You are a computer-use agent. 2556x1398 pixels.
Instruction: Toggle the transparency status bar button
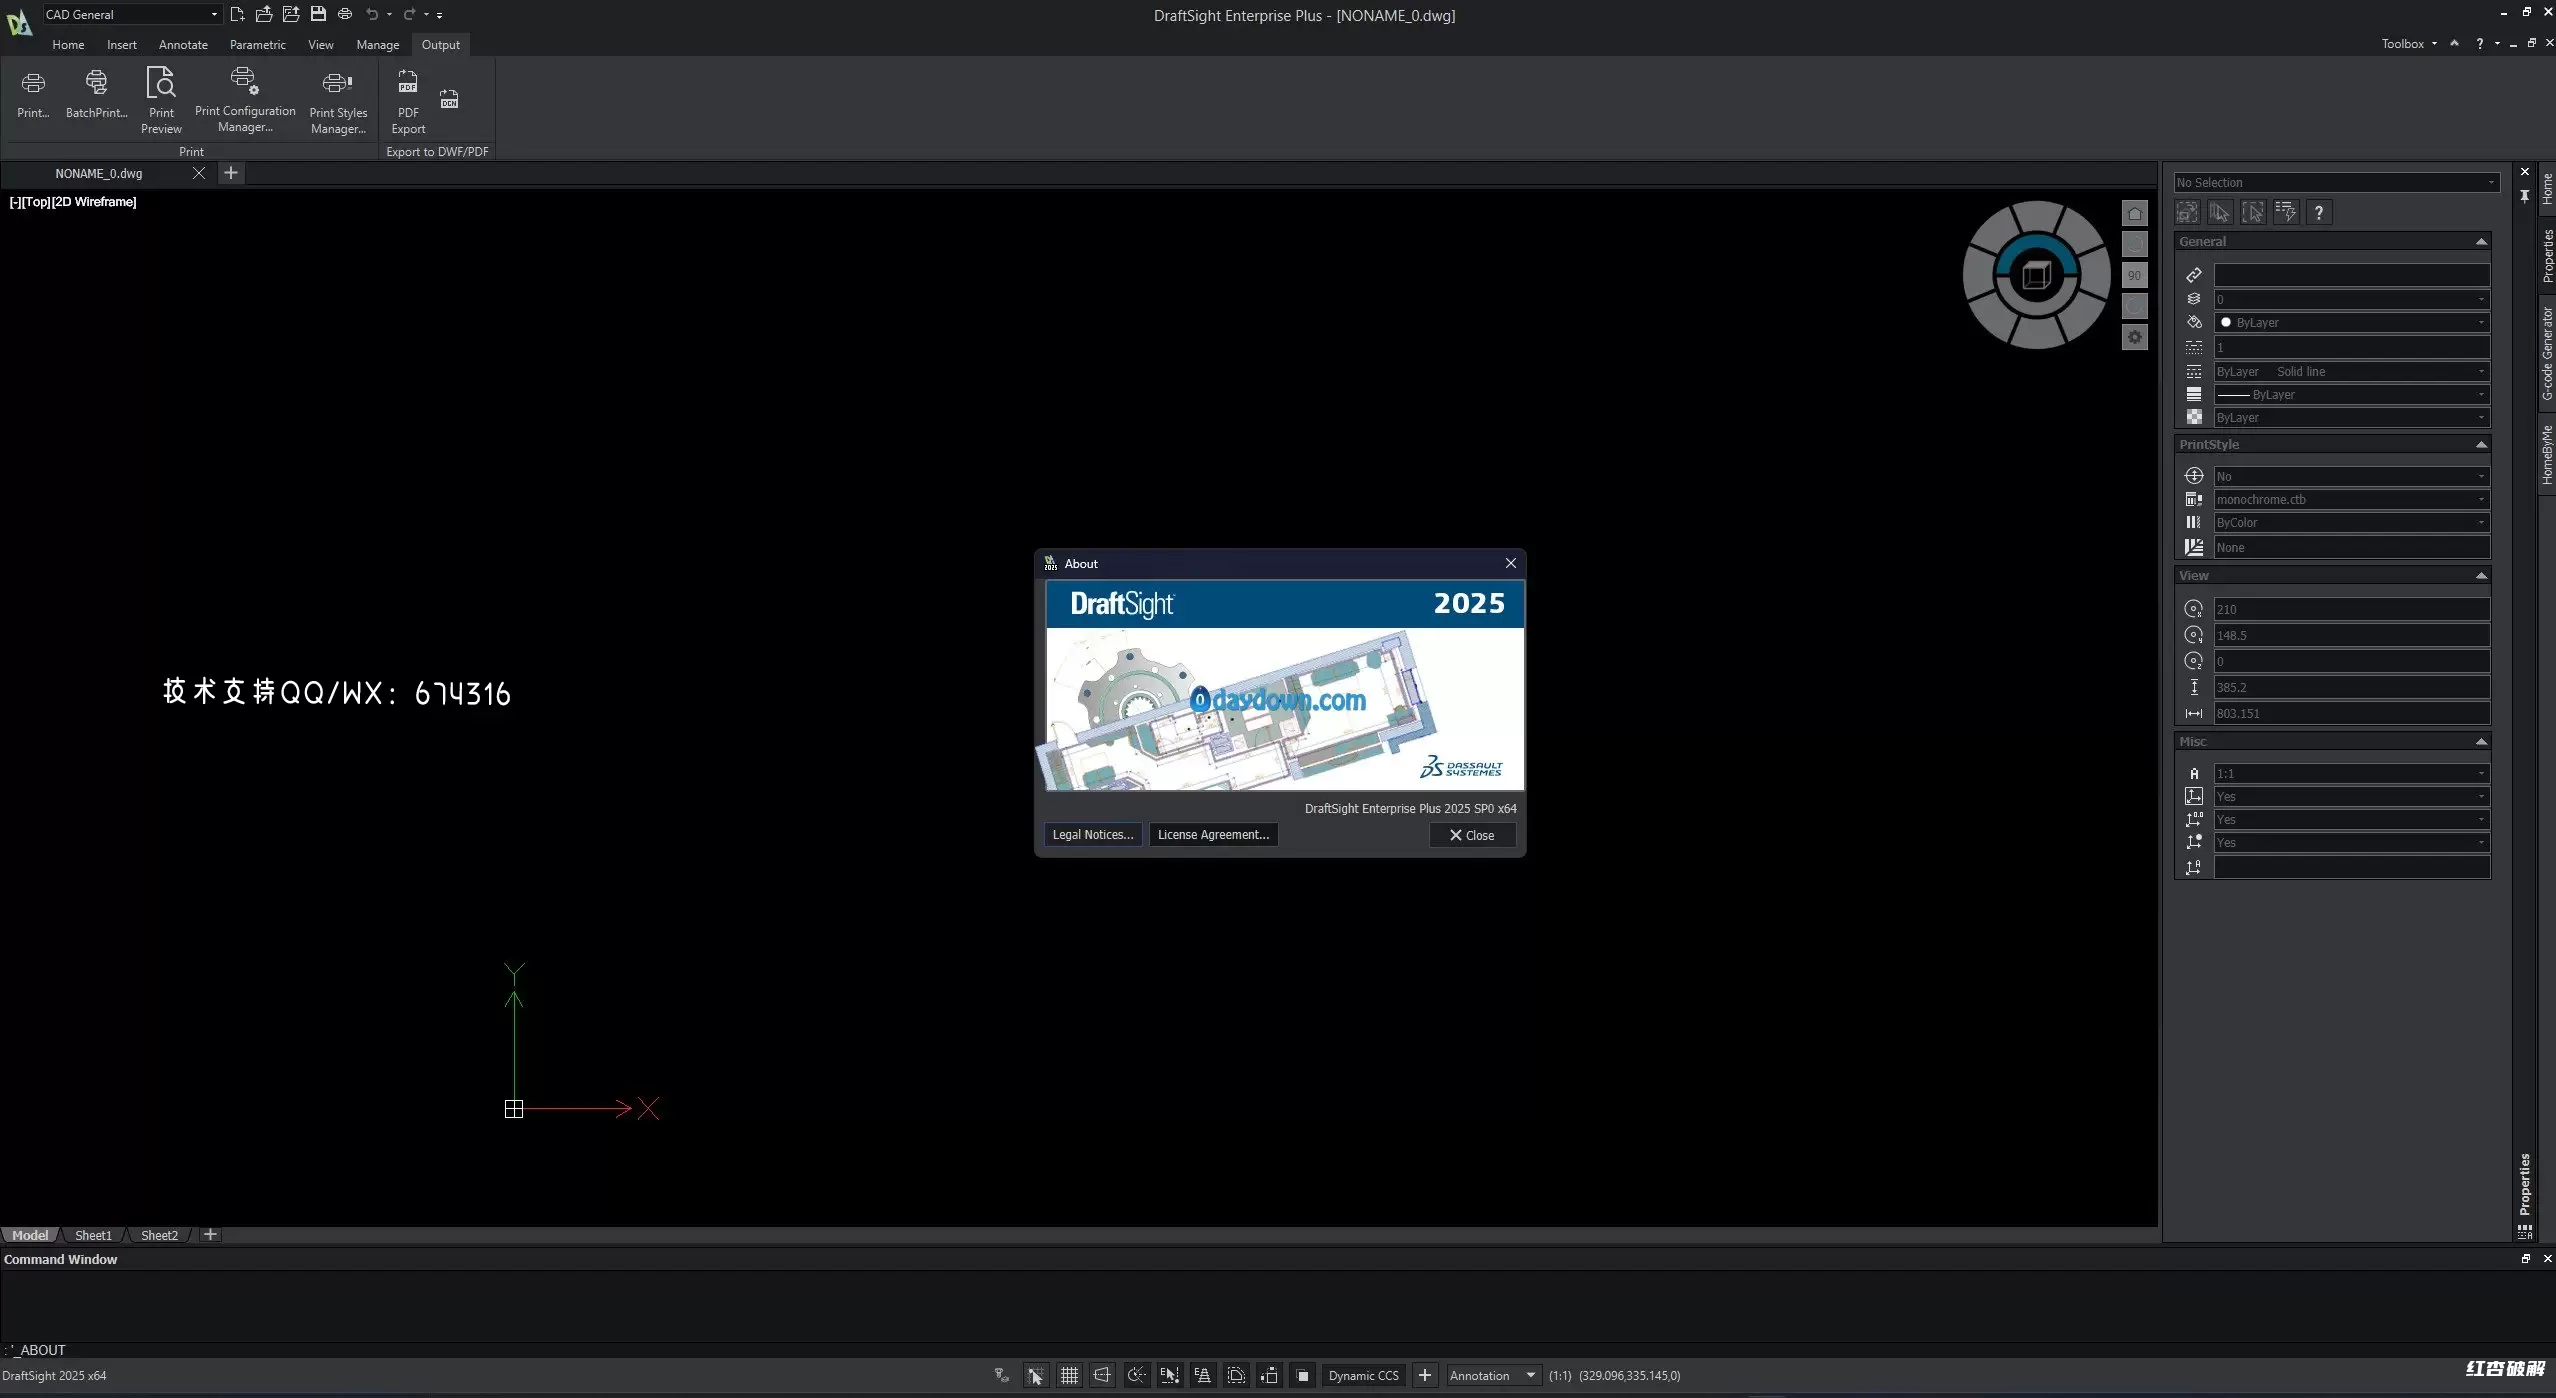click(x=1302, y=1375)
